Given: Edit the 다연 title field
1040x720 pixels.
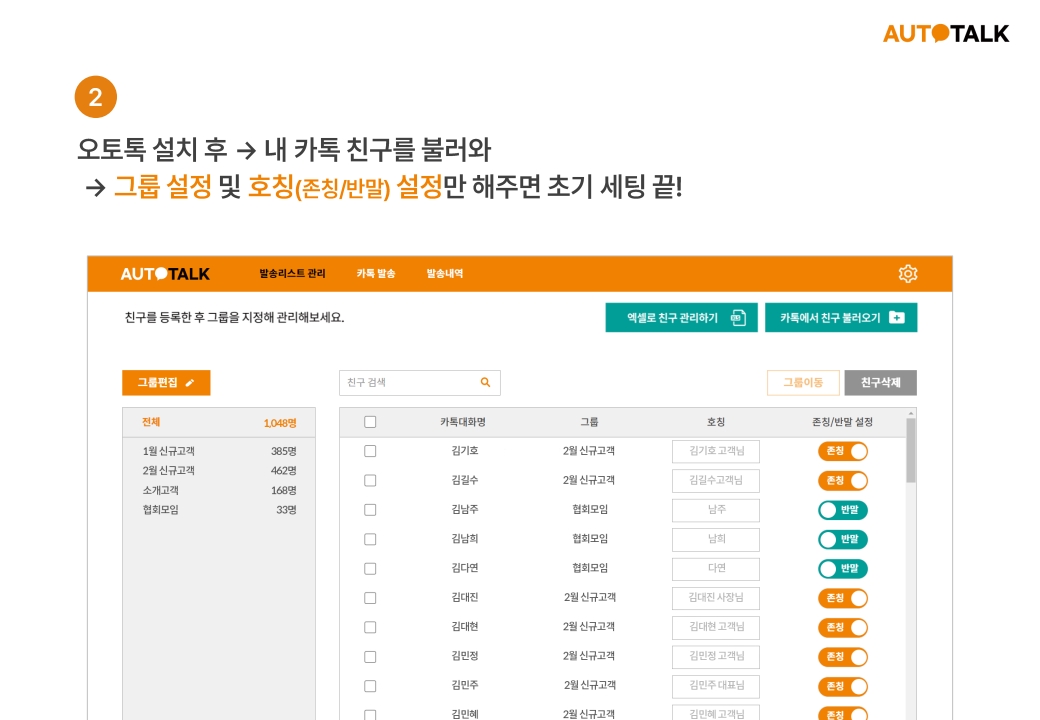Looking at the screenshot, I should 716,568.
